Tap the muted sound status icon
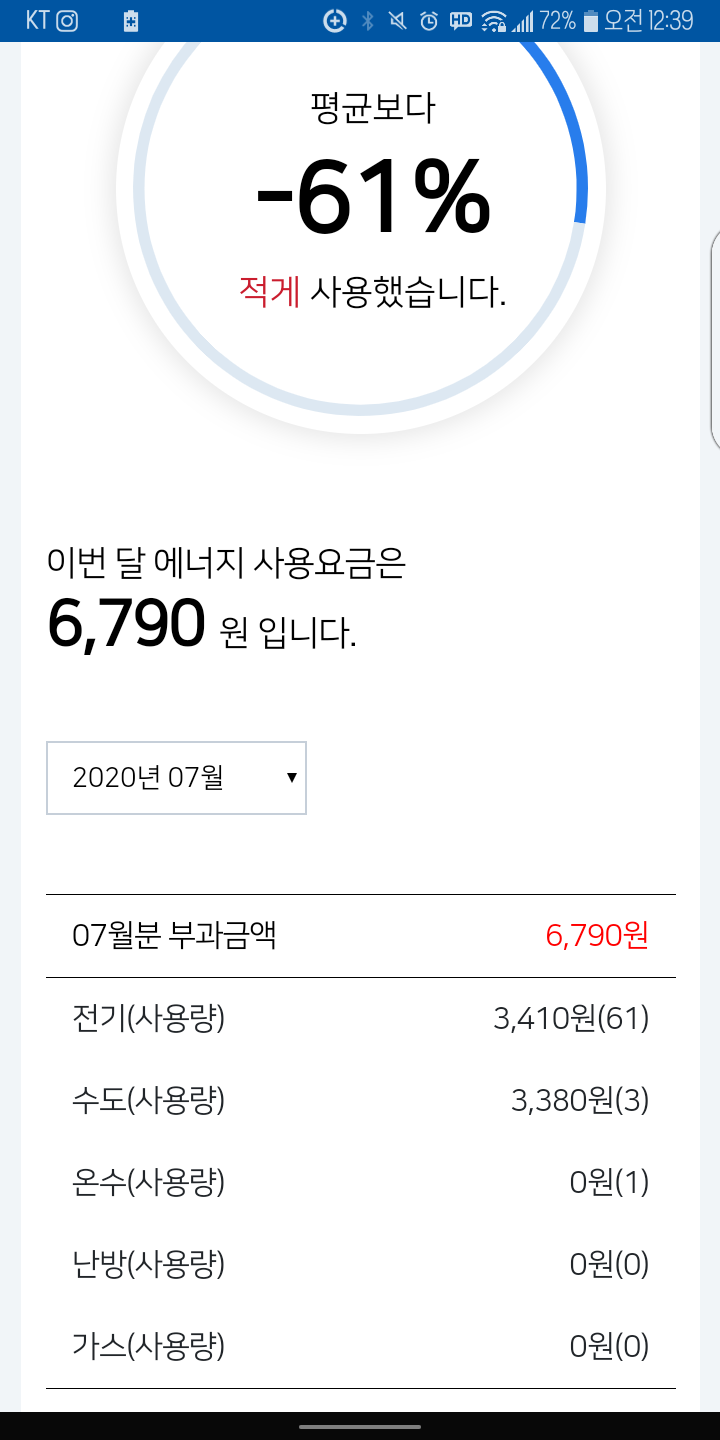 coord(397,20)
